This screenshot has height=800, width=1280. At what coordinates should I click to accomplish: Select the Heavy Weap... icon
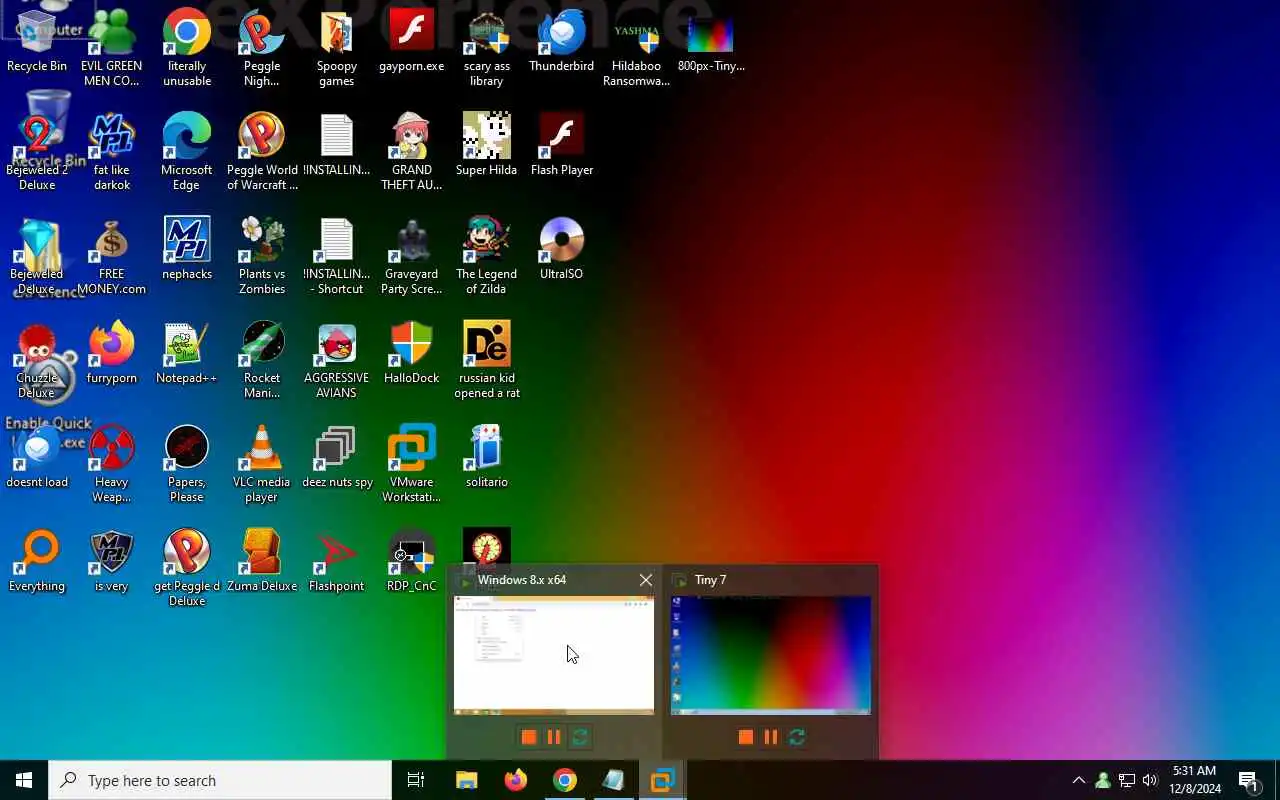pos(111,464)
